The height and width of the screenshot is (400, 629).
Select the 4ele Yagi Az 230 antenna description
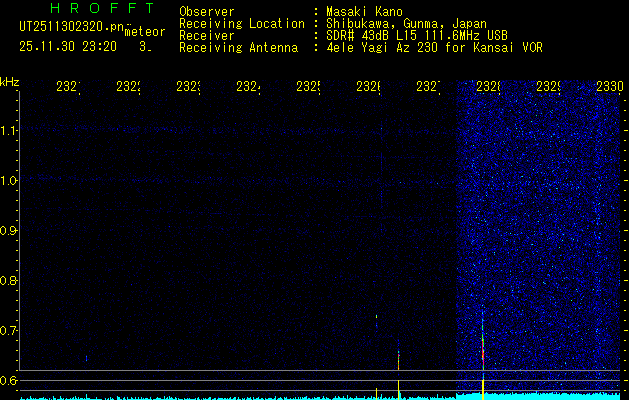pyautogui.click(x=434, y=48)
